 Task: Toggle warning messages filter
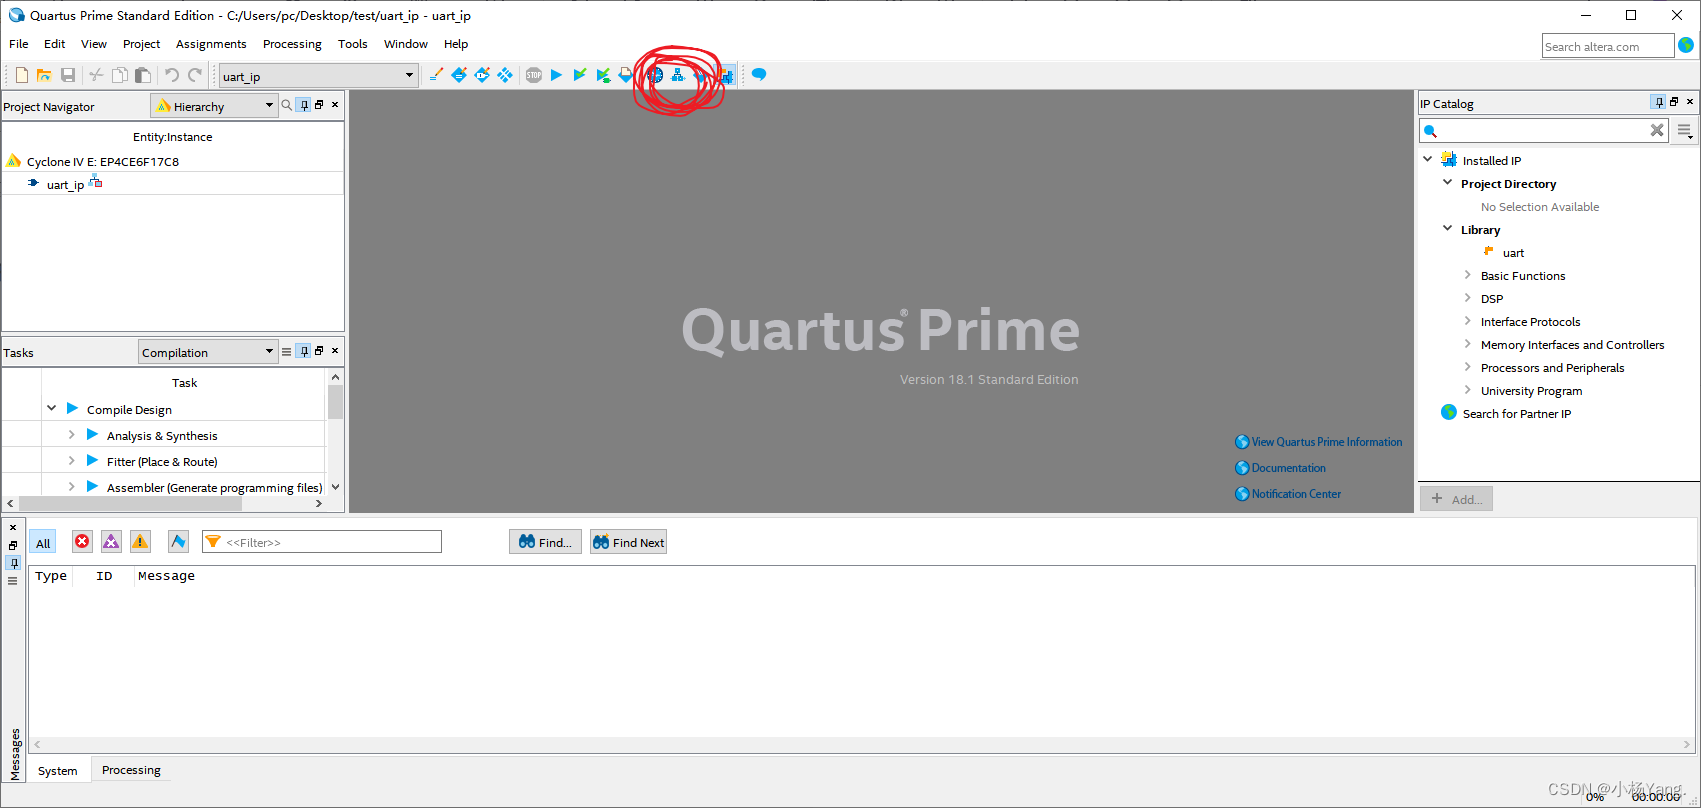[140, 541]
